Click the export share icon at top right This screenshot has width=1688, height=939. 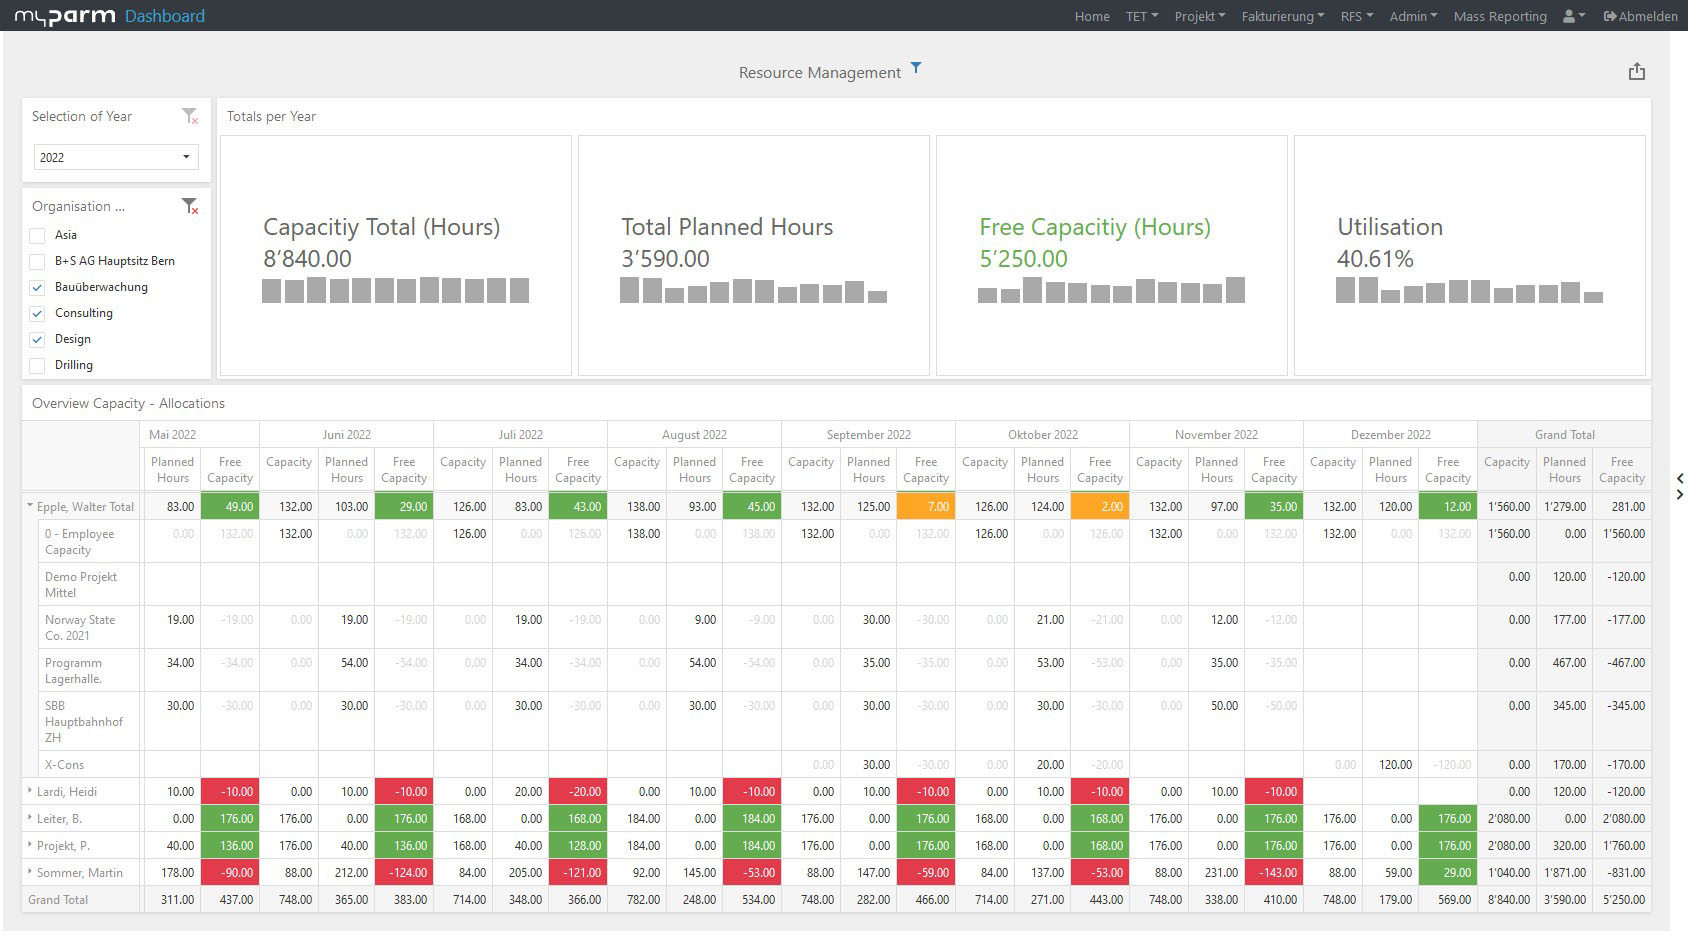pyautogui.click(x=1636, y=72)
